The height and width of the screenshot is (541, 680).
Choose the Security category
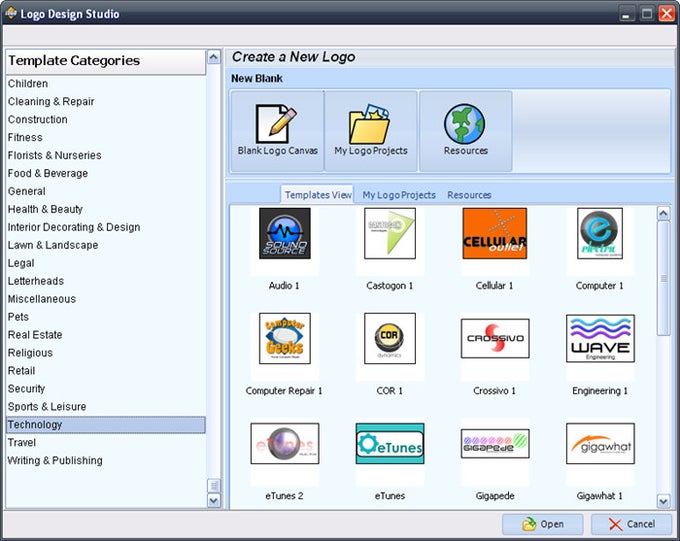pyautogui.click(x=105, y=389)
